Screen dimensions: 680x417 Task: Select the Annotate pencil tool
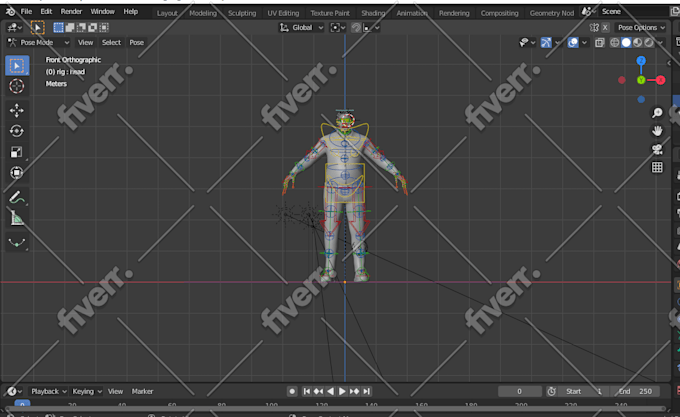[17, 198]
